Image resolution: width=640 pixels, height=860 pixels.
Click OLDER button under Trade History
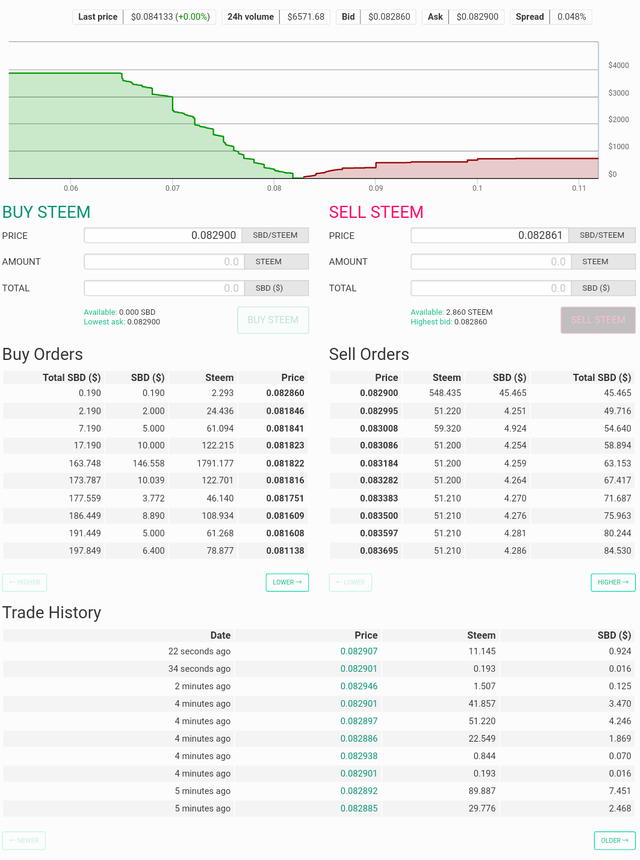coord(615,840)
